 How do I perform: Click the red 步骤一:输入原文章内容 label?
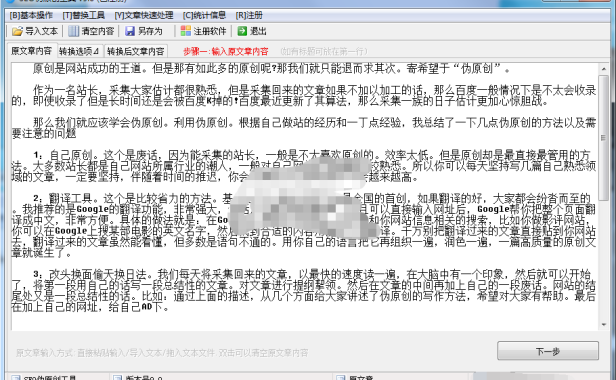point(226,51)
